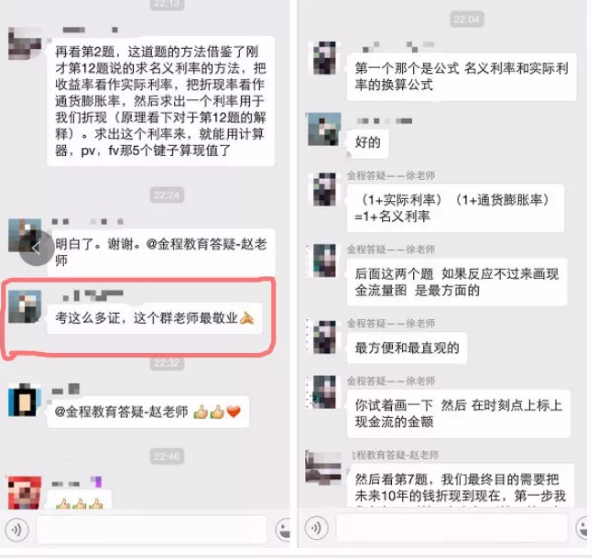Open the red pixelated avatar profile

tap(25, 492)
